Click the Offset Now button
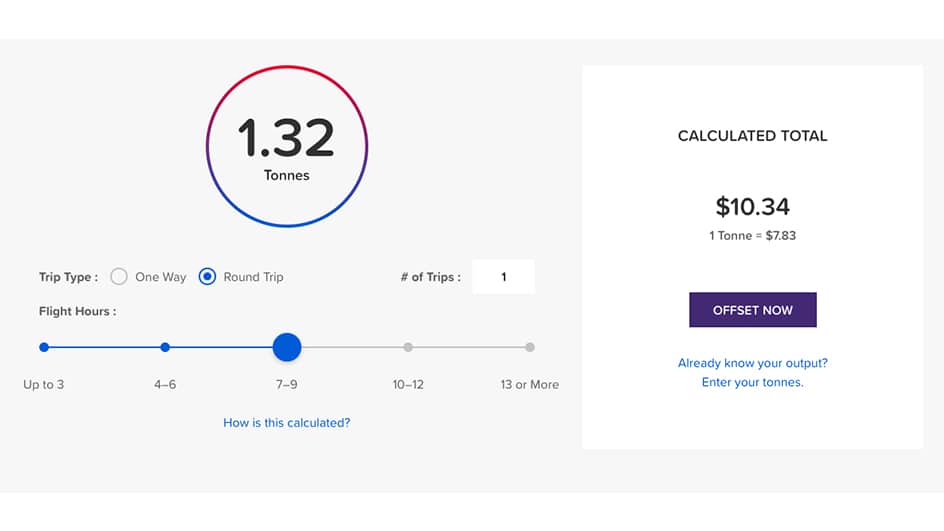Viewport: 944px width, 531px height. (x=753, y=310)
